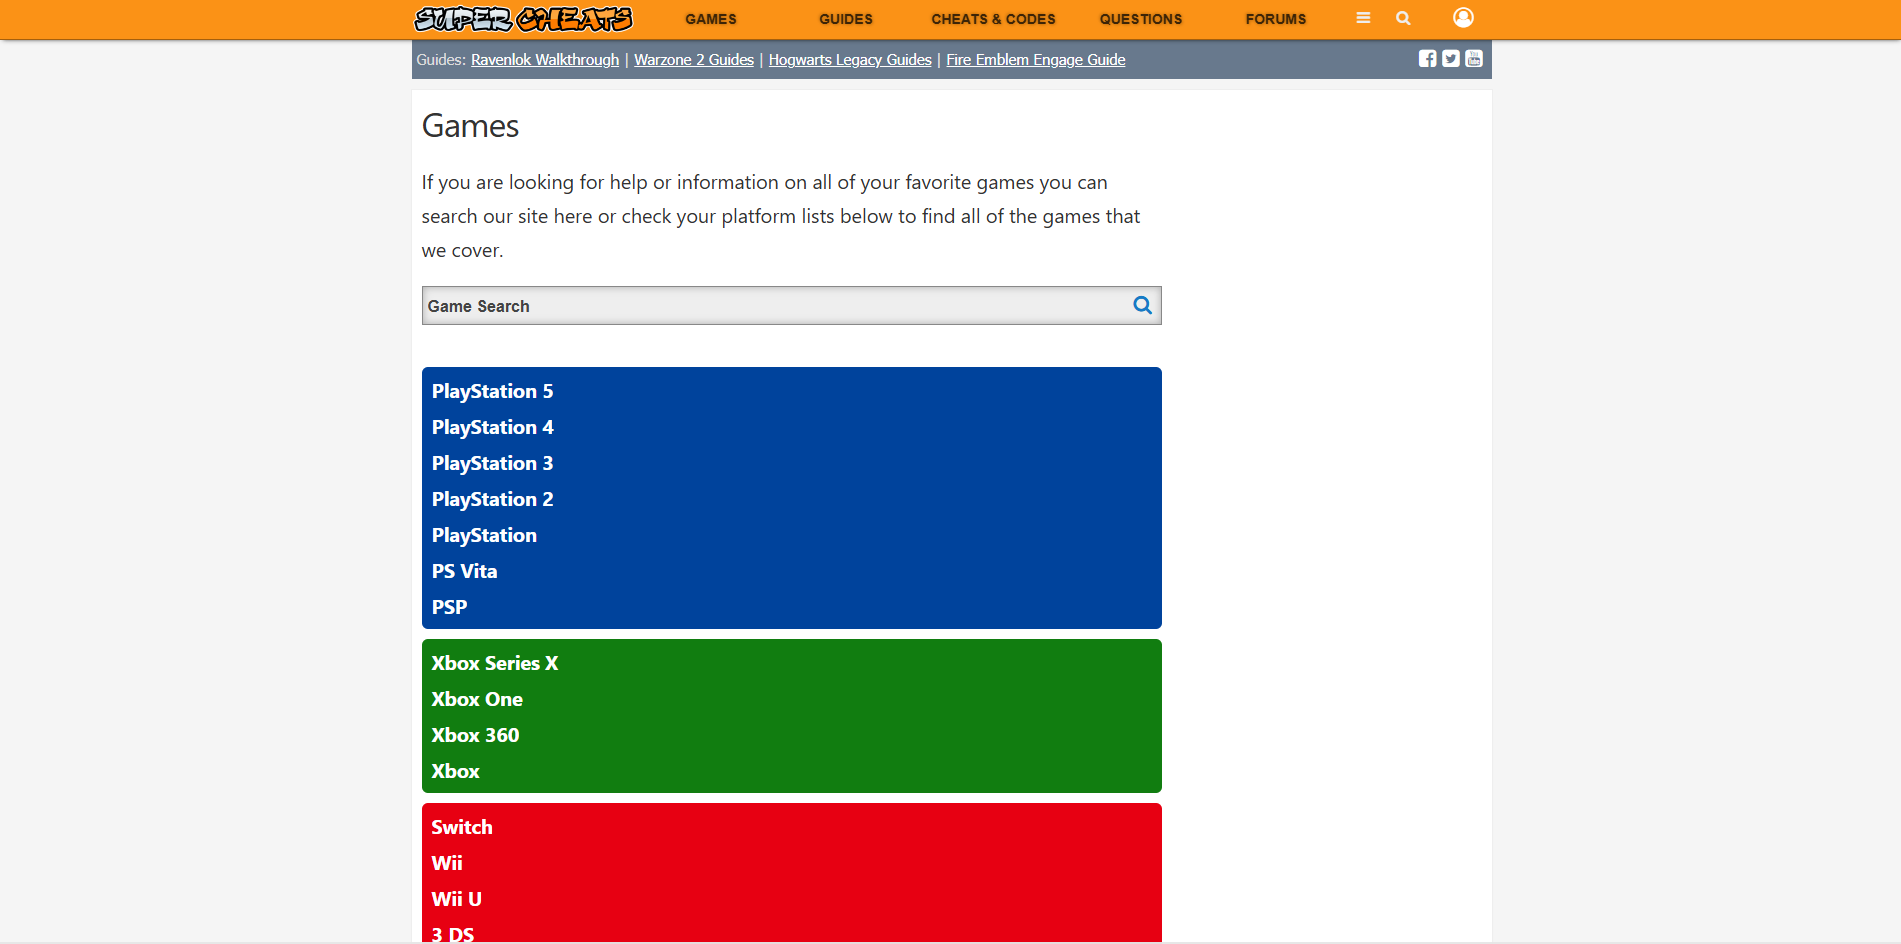Open the Guides menu
The width and height of the screenshot is (1901, 944).
pos(846,19)
